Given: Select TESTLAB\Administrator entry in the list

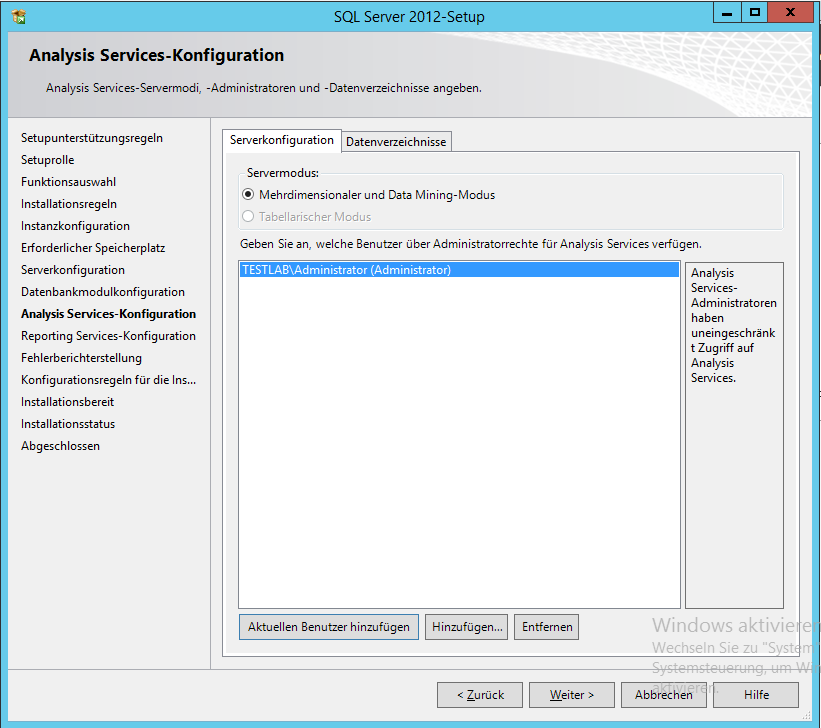Looking at the screenshot, I should tap(459, 270).
